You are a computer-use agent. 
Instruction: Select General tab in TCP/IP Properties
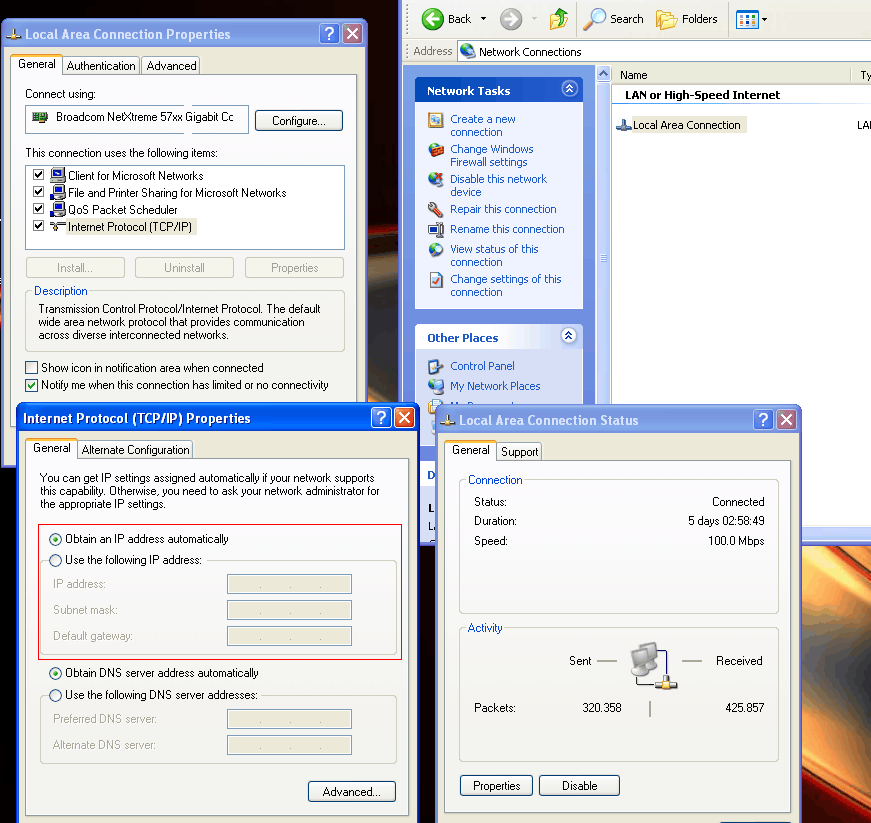(52, 448)
